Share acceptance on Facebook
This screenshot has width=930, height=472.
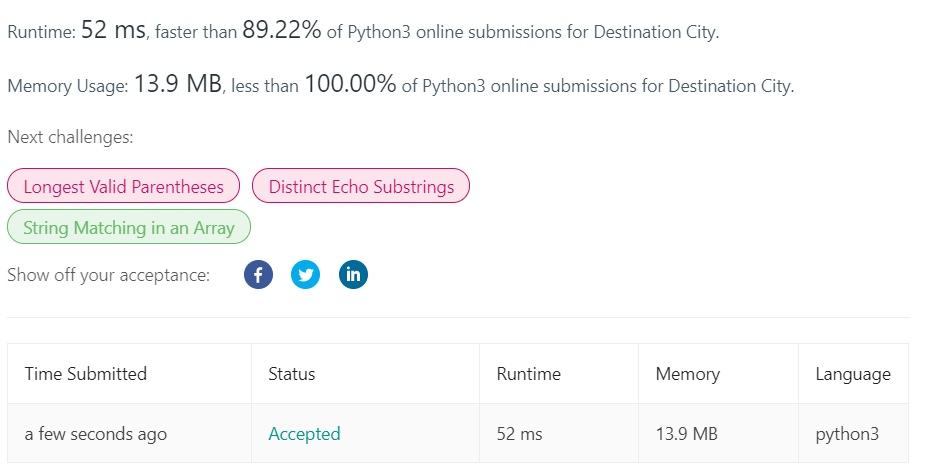258,275
